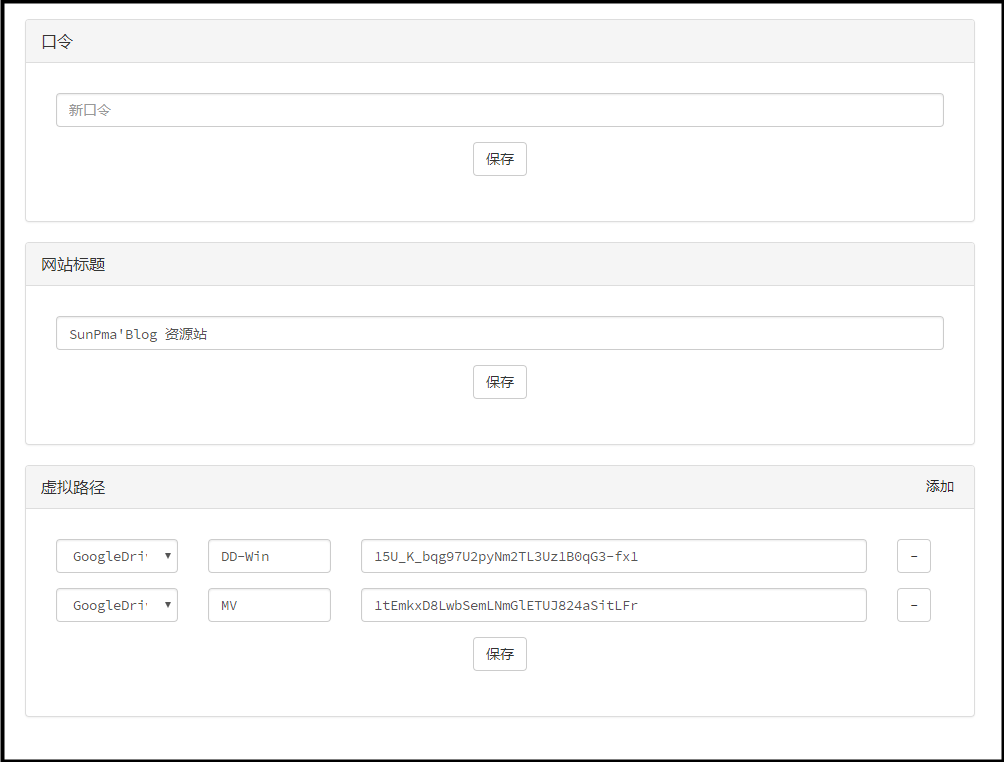The height and width of the screenshot is (762, 1004).
Task: Click the SunPma'Blog 资源站 title field
Action: [499, 333]
